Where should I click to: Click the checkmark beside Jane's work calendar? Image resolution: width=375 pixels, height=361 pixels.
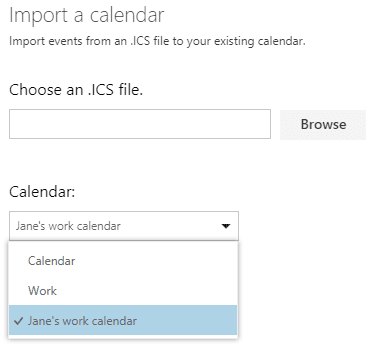coord(19,321)
